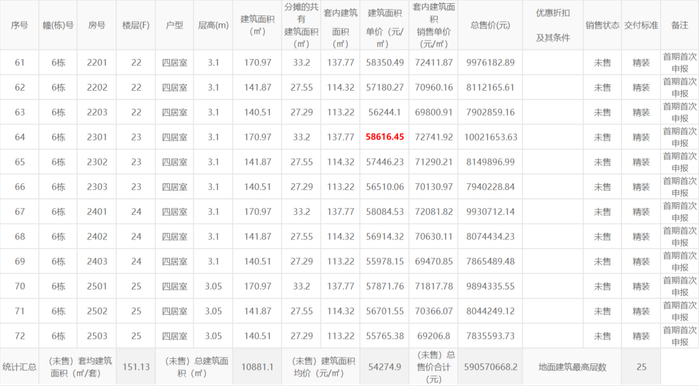
Task: Click the 地面建筑最高层数 label
Action: [x=572, y=367]
